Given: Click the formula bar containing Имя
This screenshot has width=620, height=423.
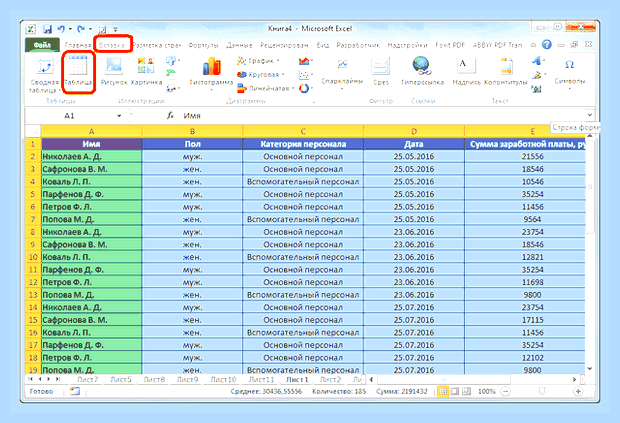Looking at the screenshot, I should pyautogui.click(x=382, y=115).
